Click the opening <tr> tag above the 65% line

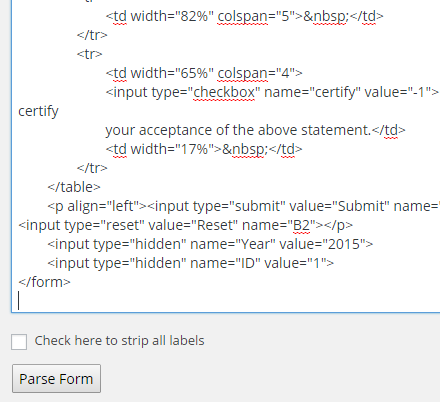tap(89, 54)
